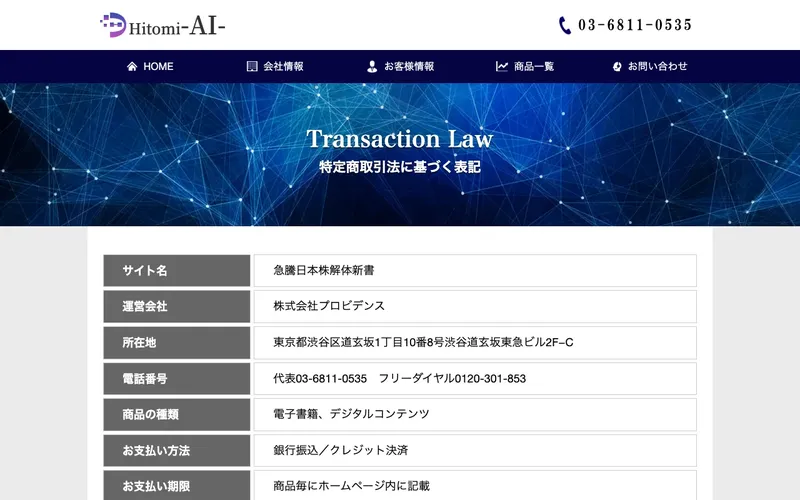Viewport: 800px width, 500px height.
Task: Click the 株式会社プロビデンス cell
Action: [475, 307]
